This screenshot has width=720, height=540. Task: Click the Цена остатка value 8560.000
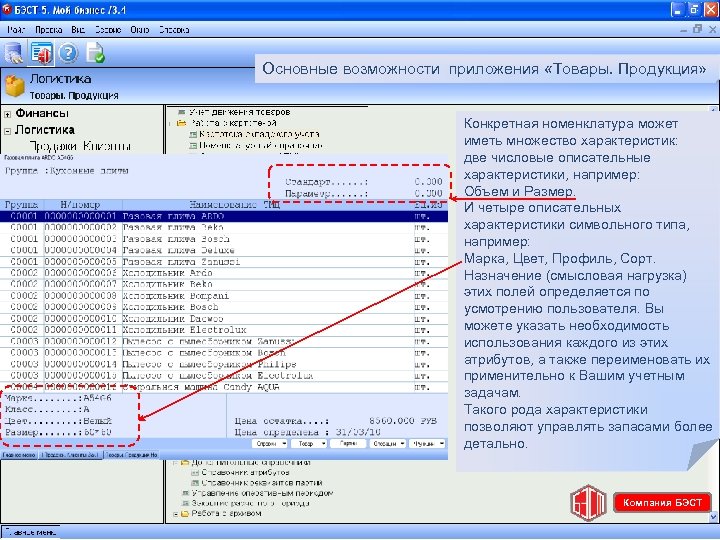pyautogui.click(x=392, y=421)
